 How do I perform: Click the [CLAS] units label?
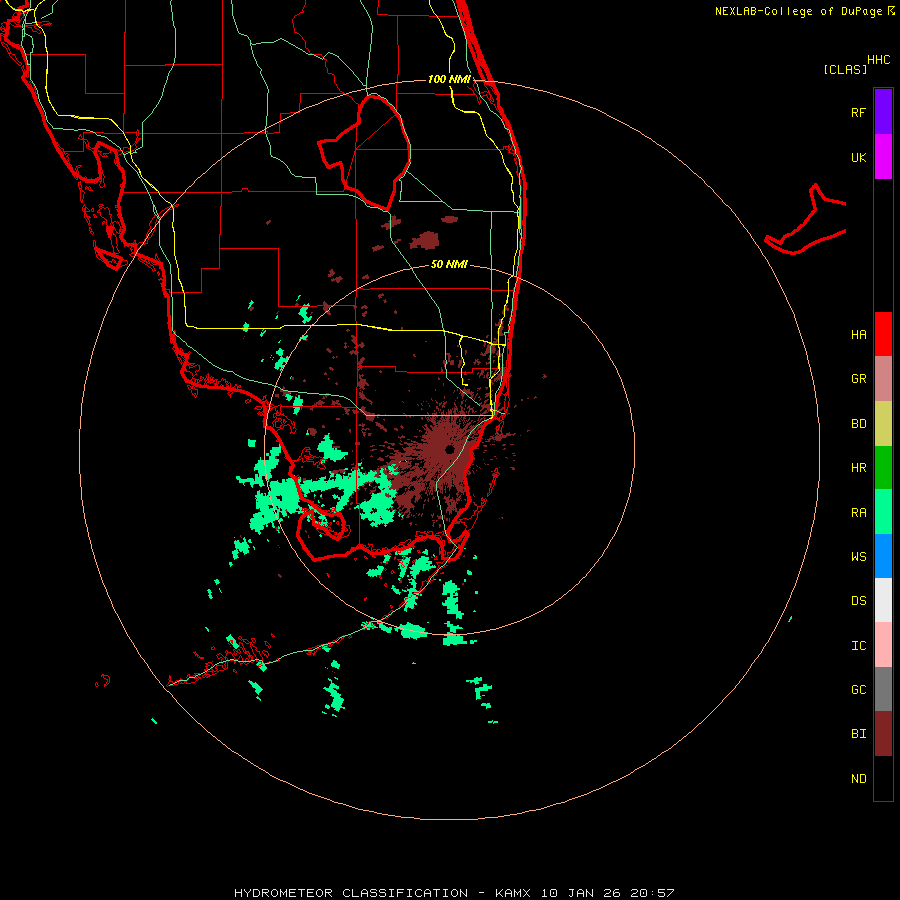845,69
